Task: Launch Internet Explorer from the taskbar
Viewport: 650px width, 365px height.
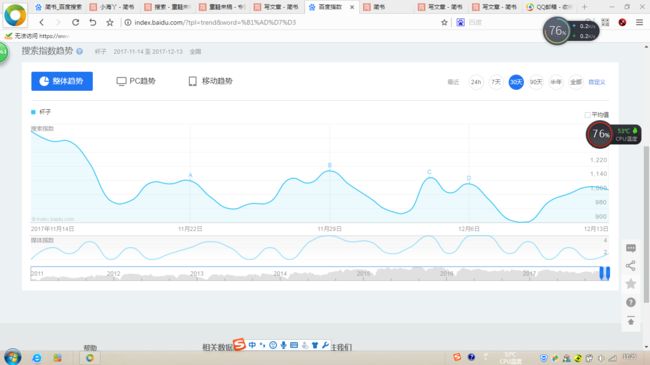Action: (37, 358)
